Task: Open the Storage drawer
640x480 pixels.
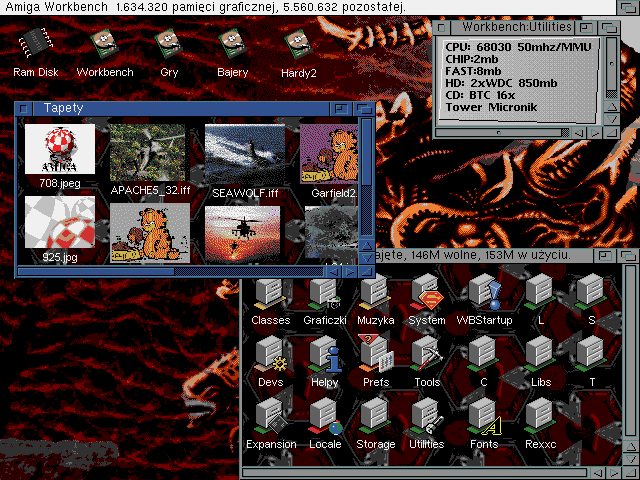Action: pos(376,417)
